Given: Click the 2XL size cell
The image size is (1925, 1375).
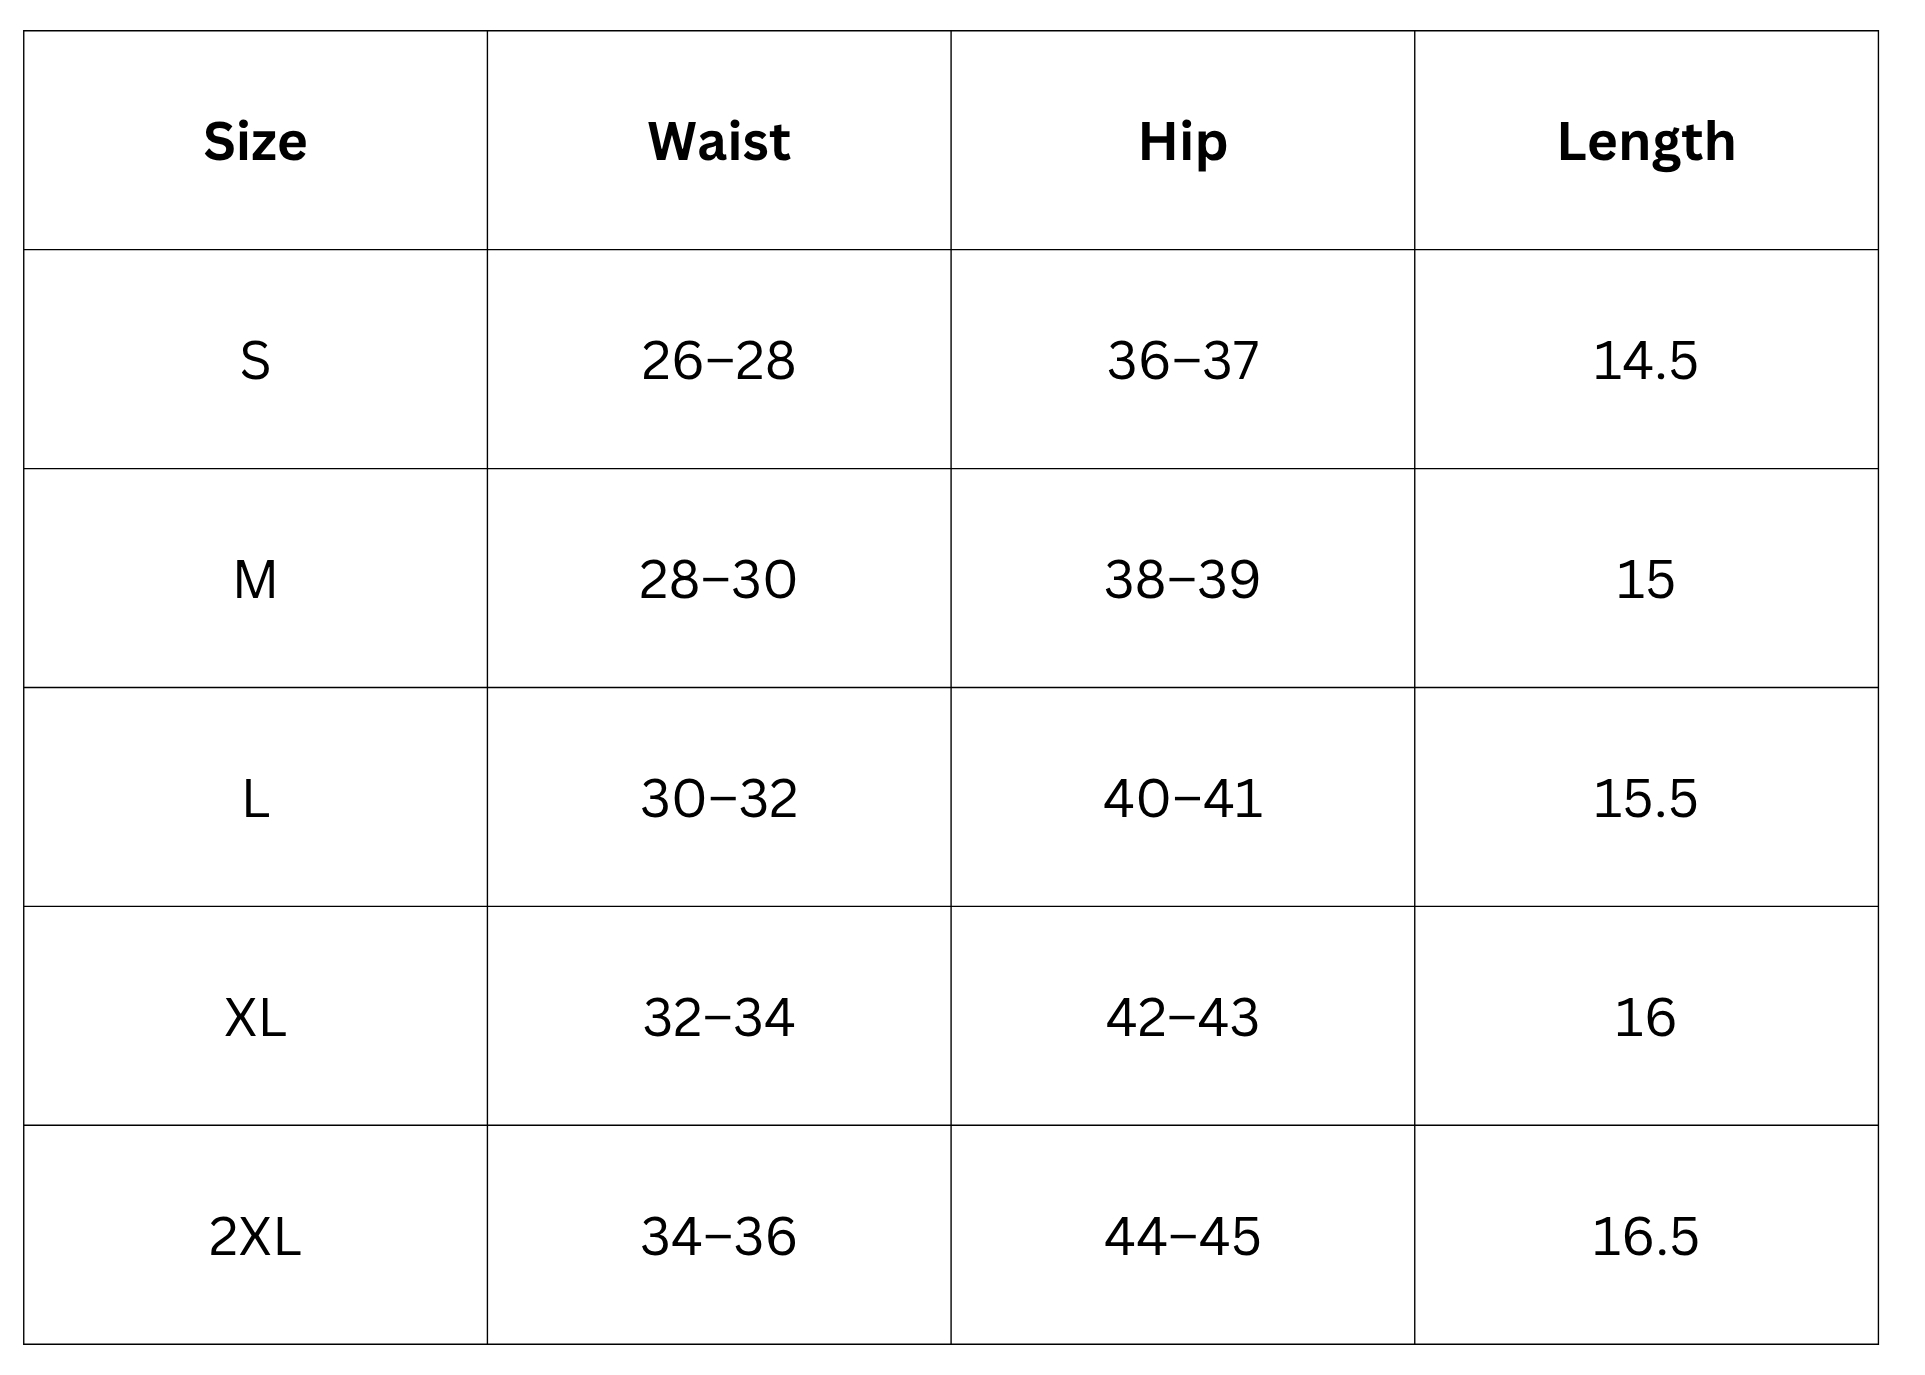Looking at the screenshot, I should [x=255, y=1236].
